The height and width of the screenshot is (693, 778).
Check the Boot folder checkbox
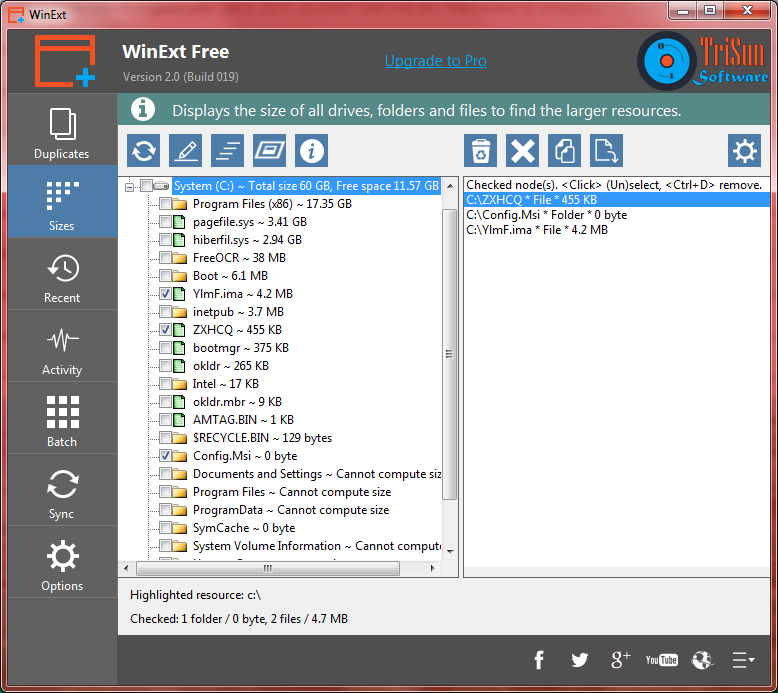[x=165, y=276]
